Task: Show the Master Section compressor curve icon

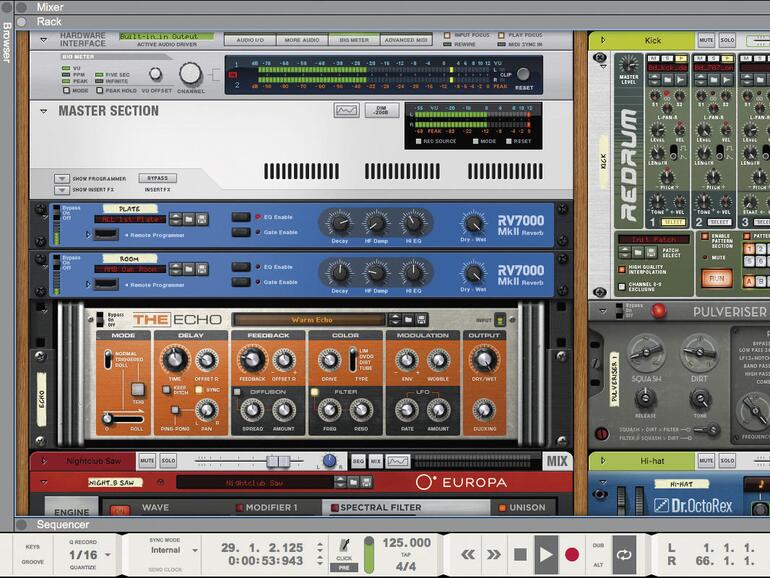Action: point(347,110)
